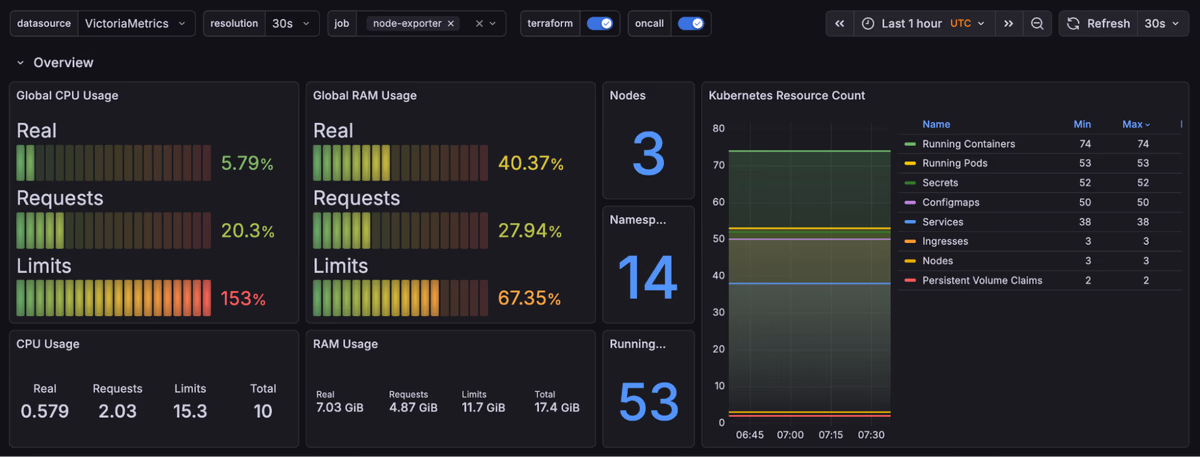Shift time range forward with double-right arrows
This screenshot has height=457, width=1200.
point(1009,23)
